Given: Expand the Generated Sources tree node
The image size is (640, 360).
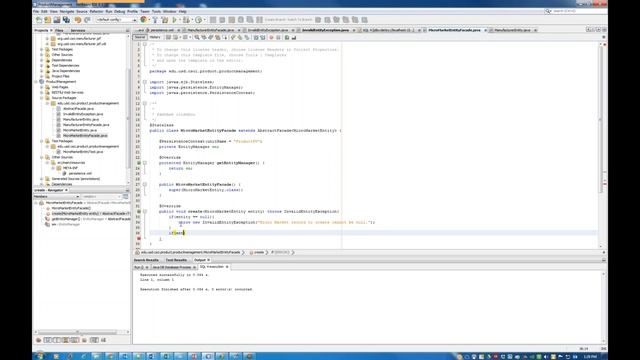Looking at the screenshot, I should click(x=42, y=179).
